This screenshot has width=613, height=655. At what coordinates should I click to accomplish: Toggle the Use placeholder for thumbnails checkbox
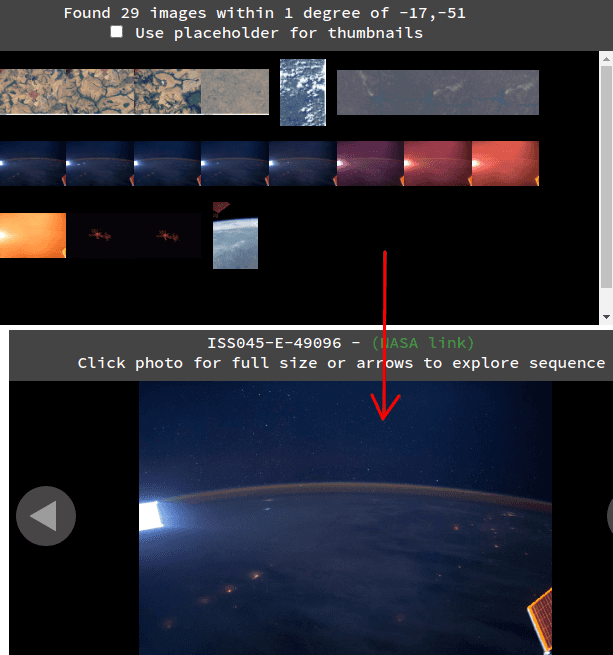[117, 32]
